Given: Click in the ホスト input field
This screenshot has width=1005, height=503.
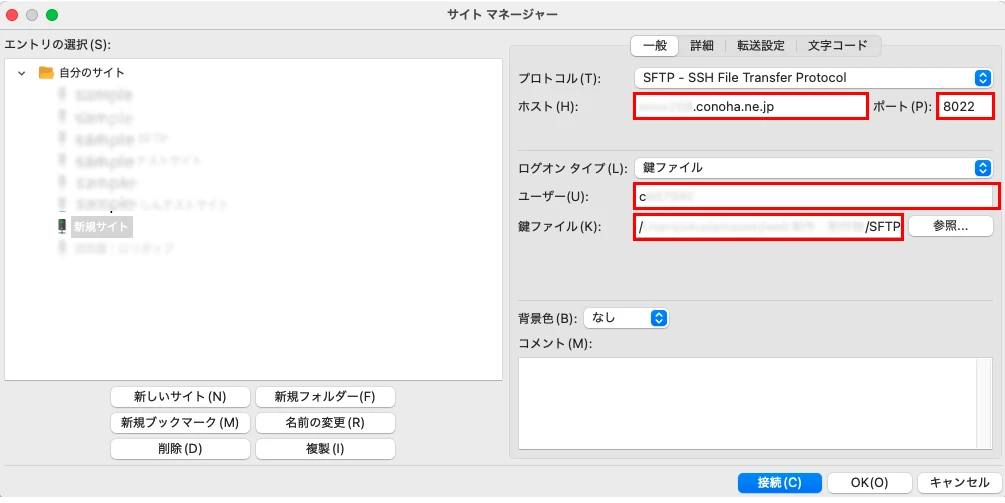Looking at the screenshot, I should (x=750, y=107).
